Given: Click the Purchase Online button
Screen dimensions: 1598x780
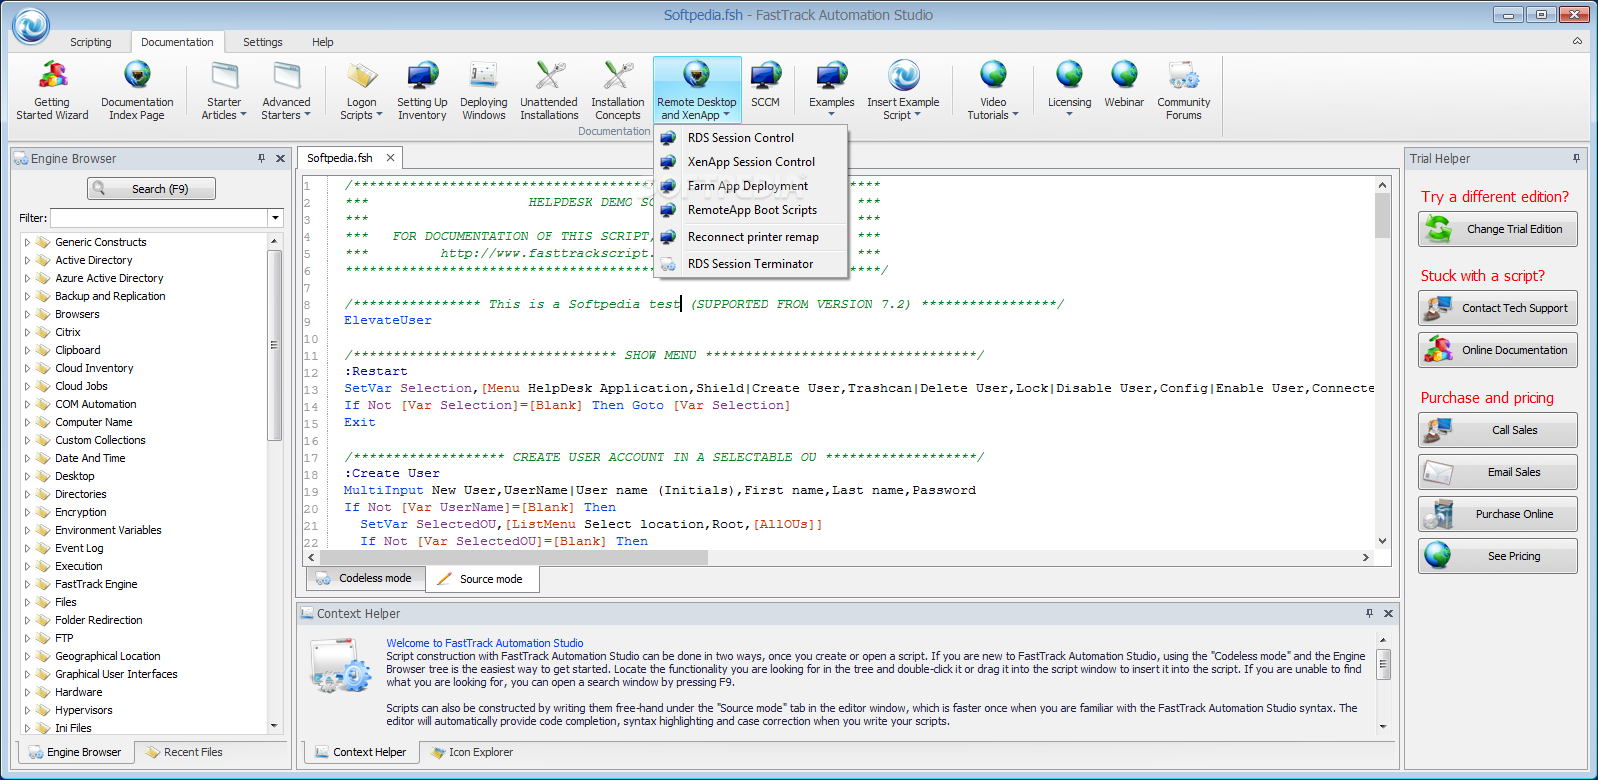Looking at the screenshot, I should (1497, 514).
